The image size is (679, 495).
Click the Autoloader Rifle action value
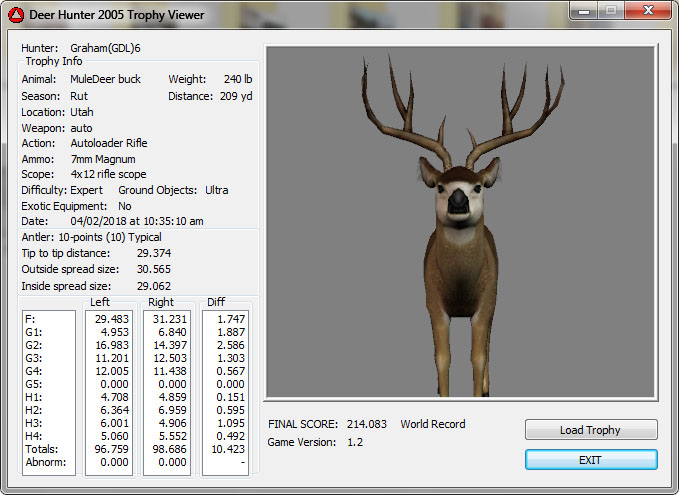click(108, 143)
